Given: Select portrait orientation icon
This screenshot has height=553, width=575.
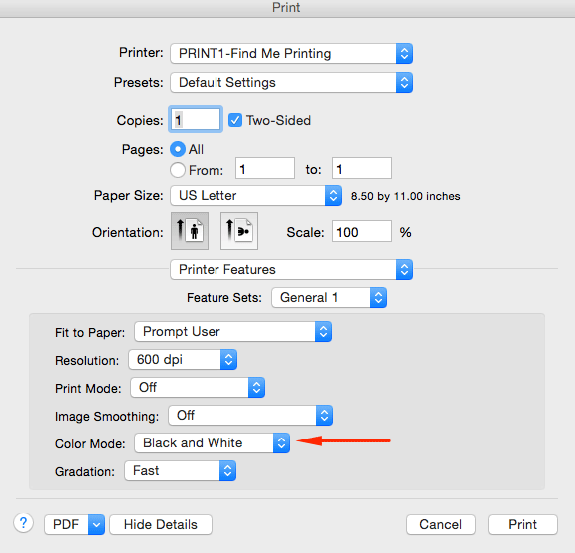Looking at the screenshot, I should tap(190, 231).
